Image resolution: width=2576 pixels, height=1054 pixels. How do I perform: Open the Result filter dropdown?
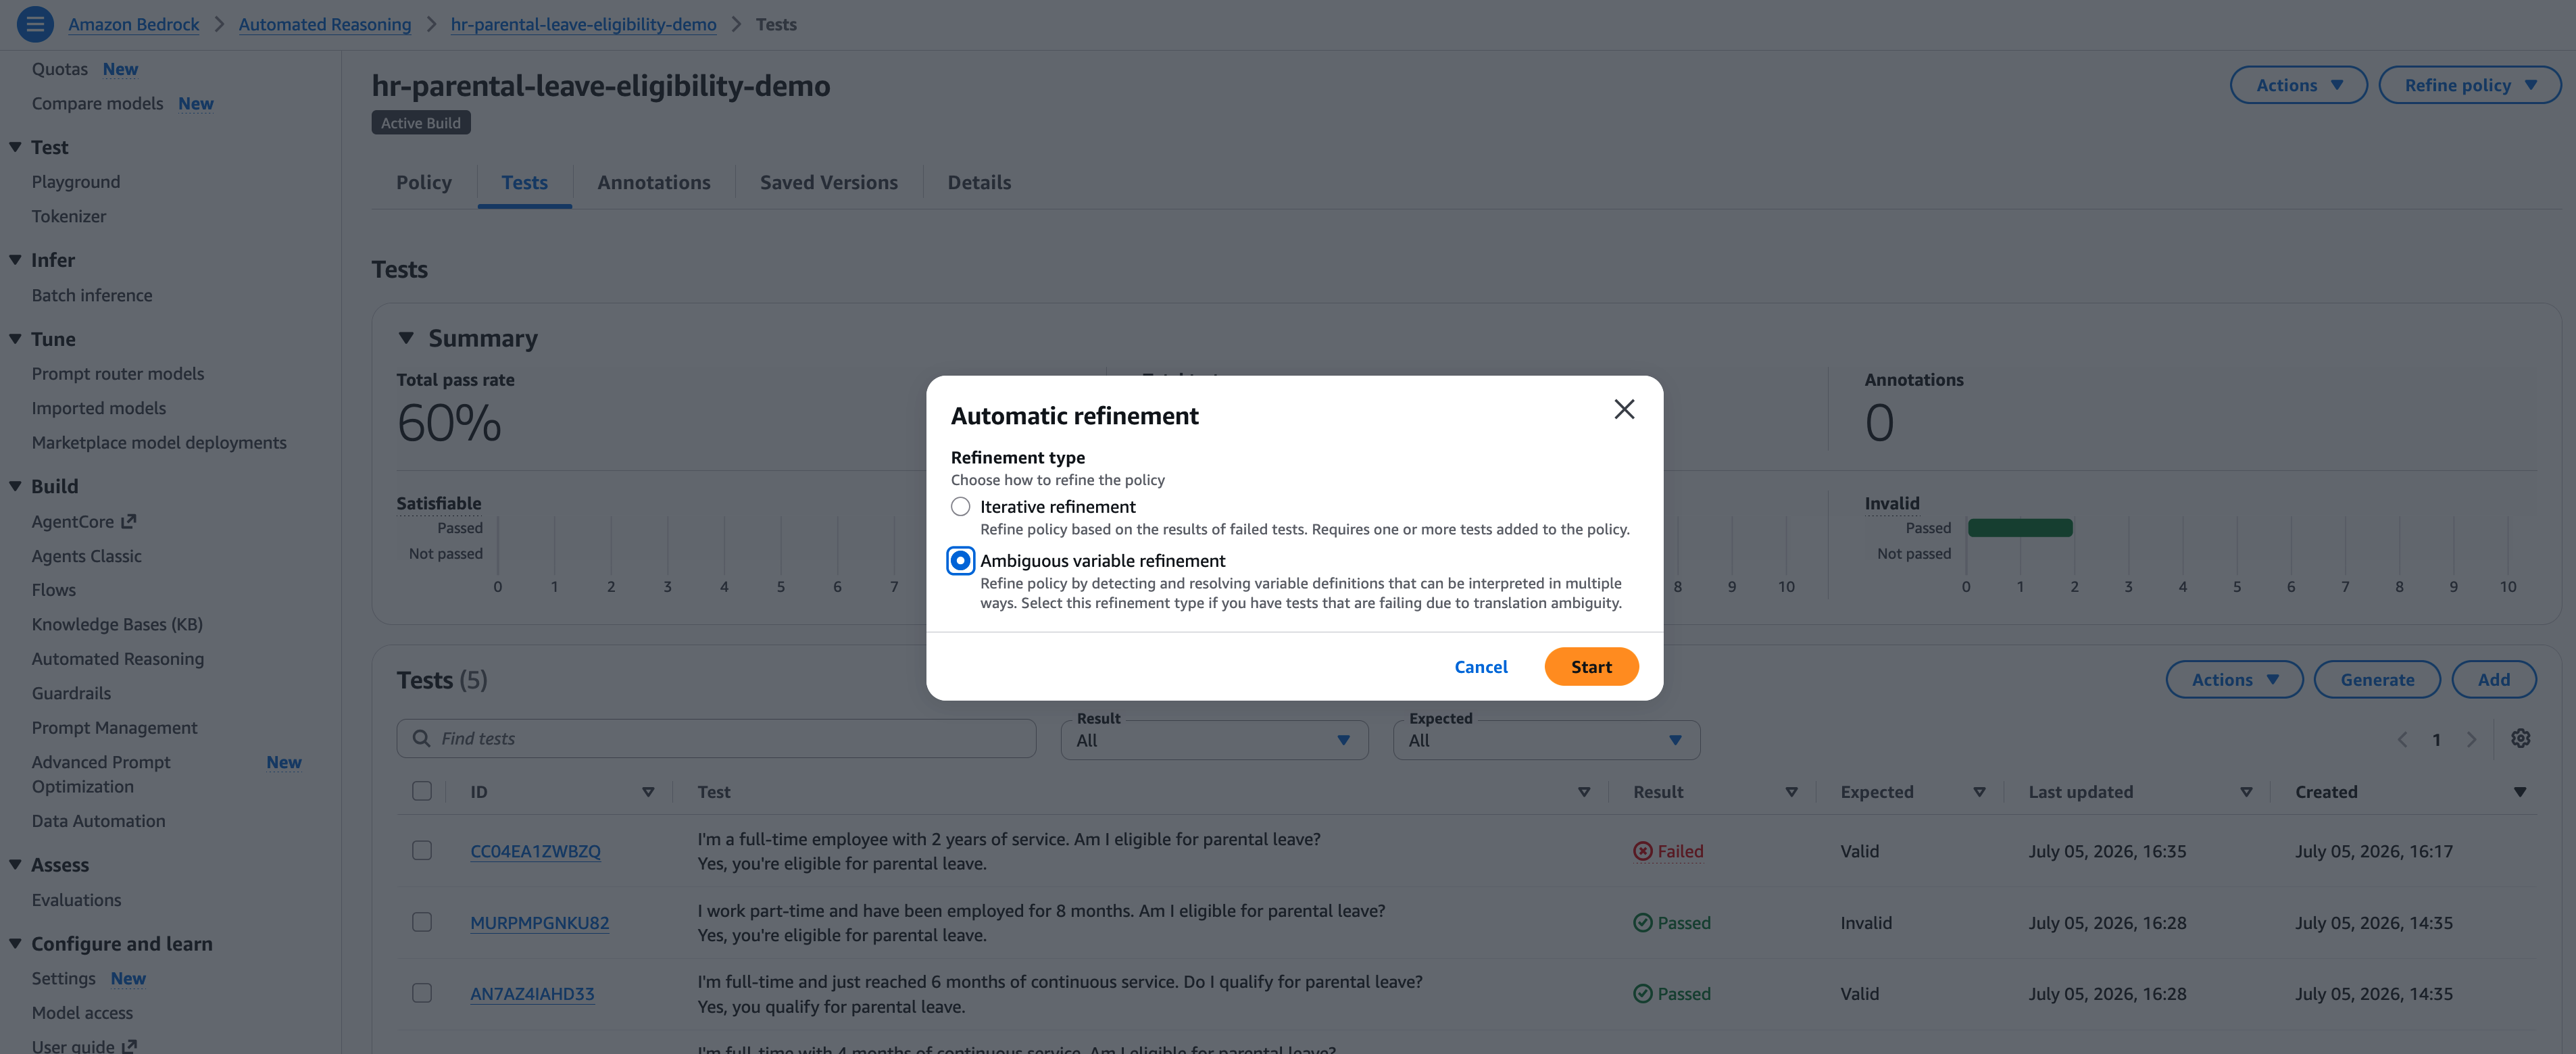point(1214,740)
